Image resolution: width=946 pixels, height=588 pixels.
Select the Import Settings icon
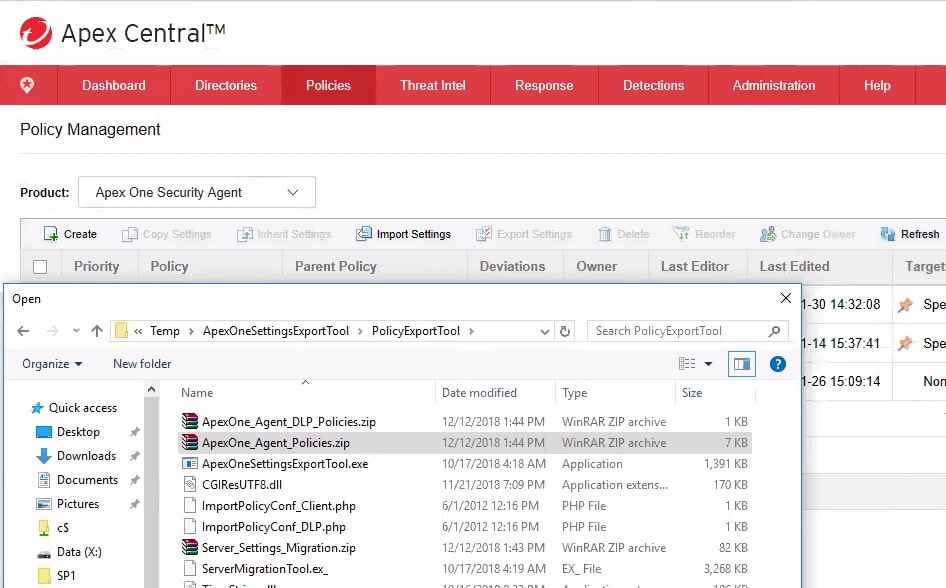pos(365,233)
